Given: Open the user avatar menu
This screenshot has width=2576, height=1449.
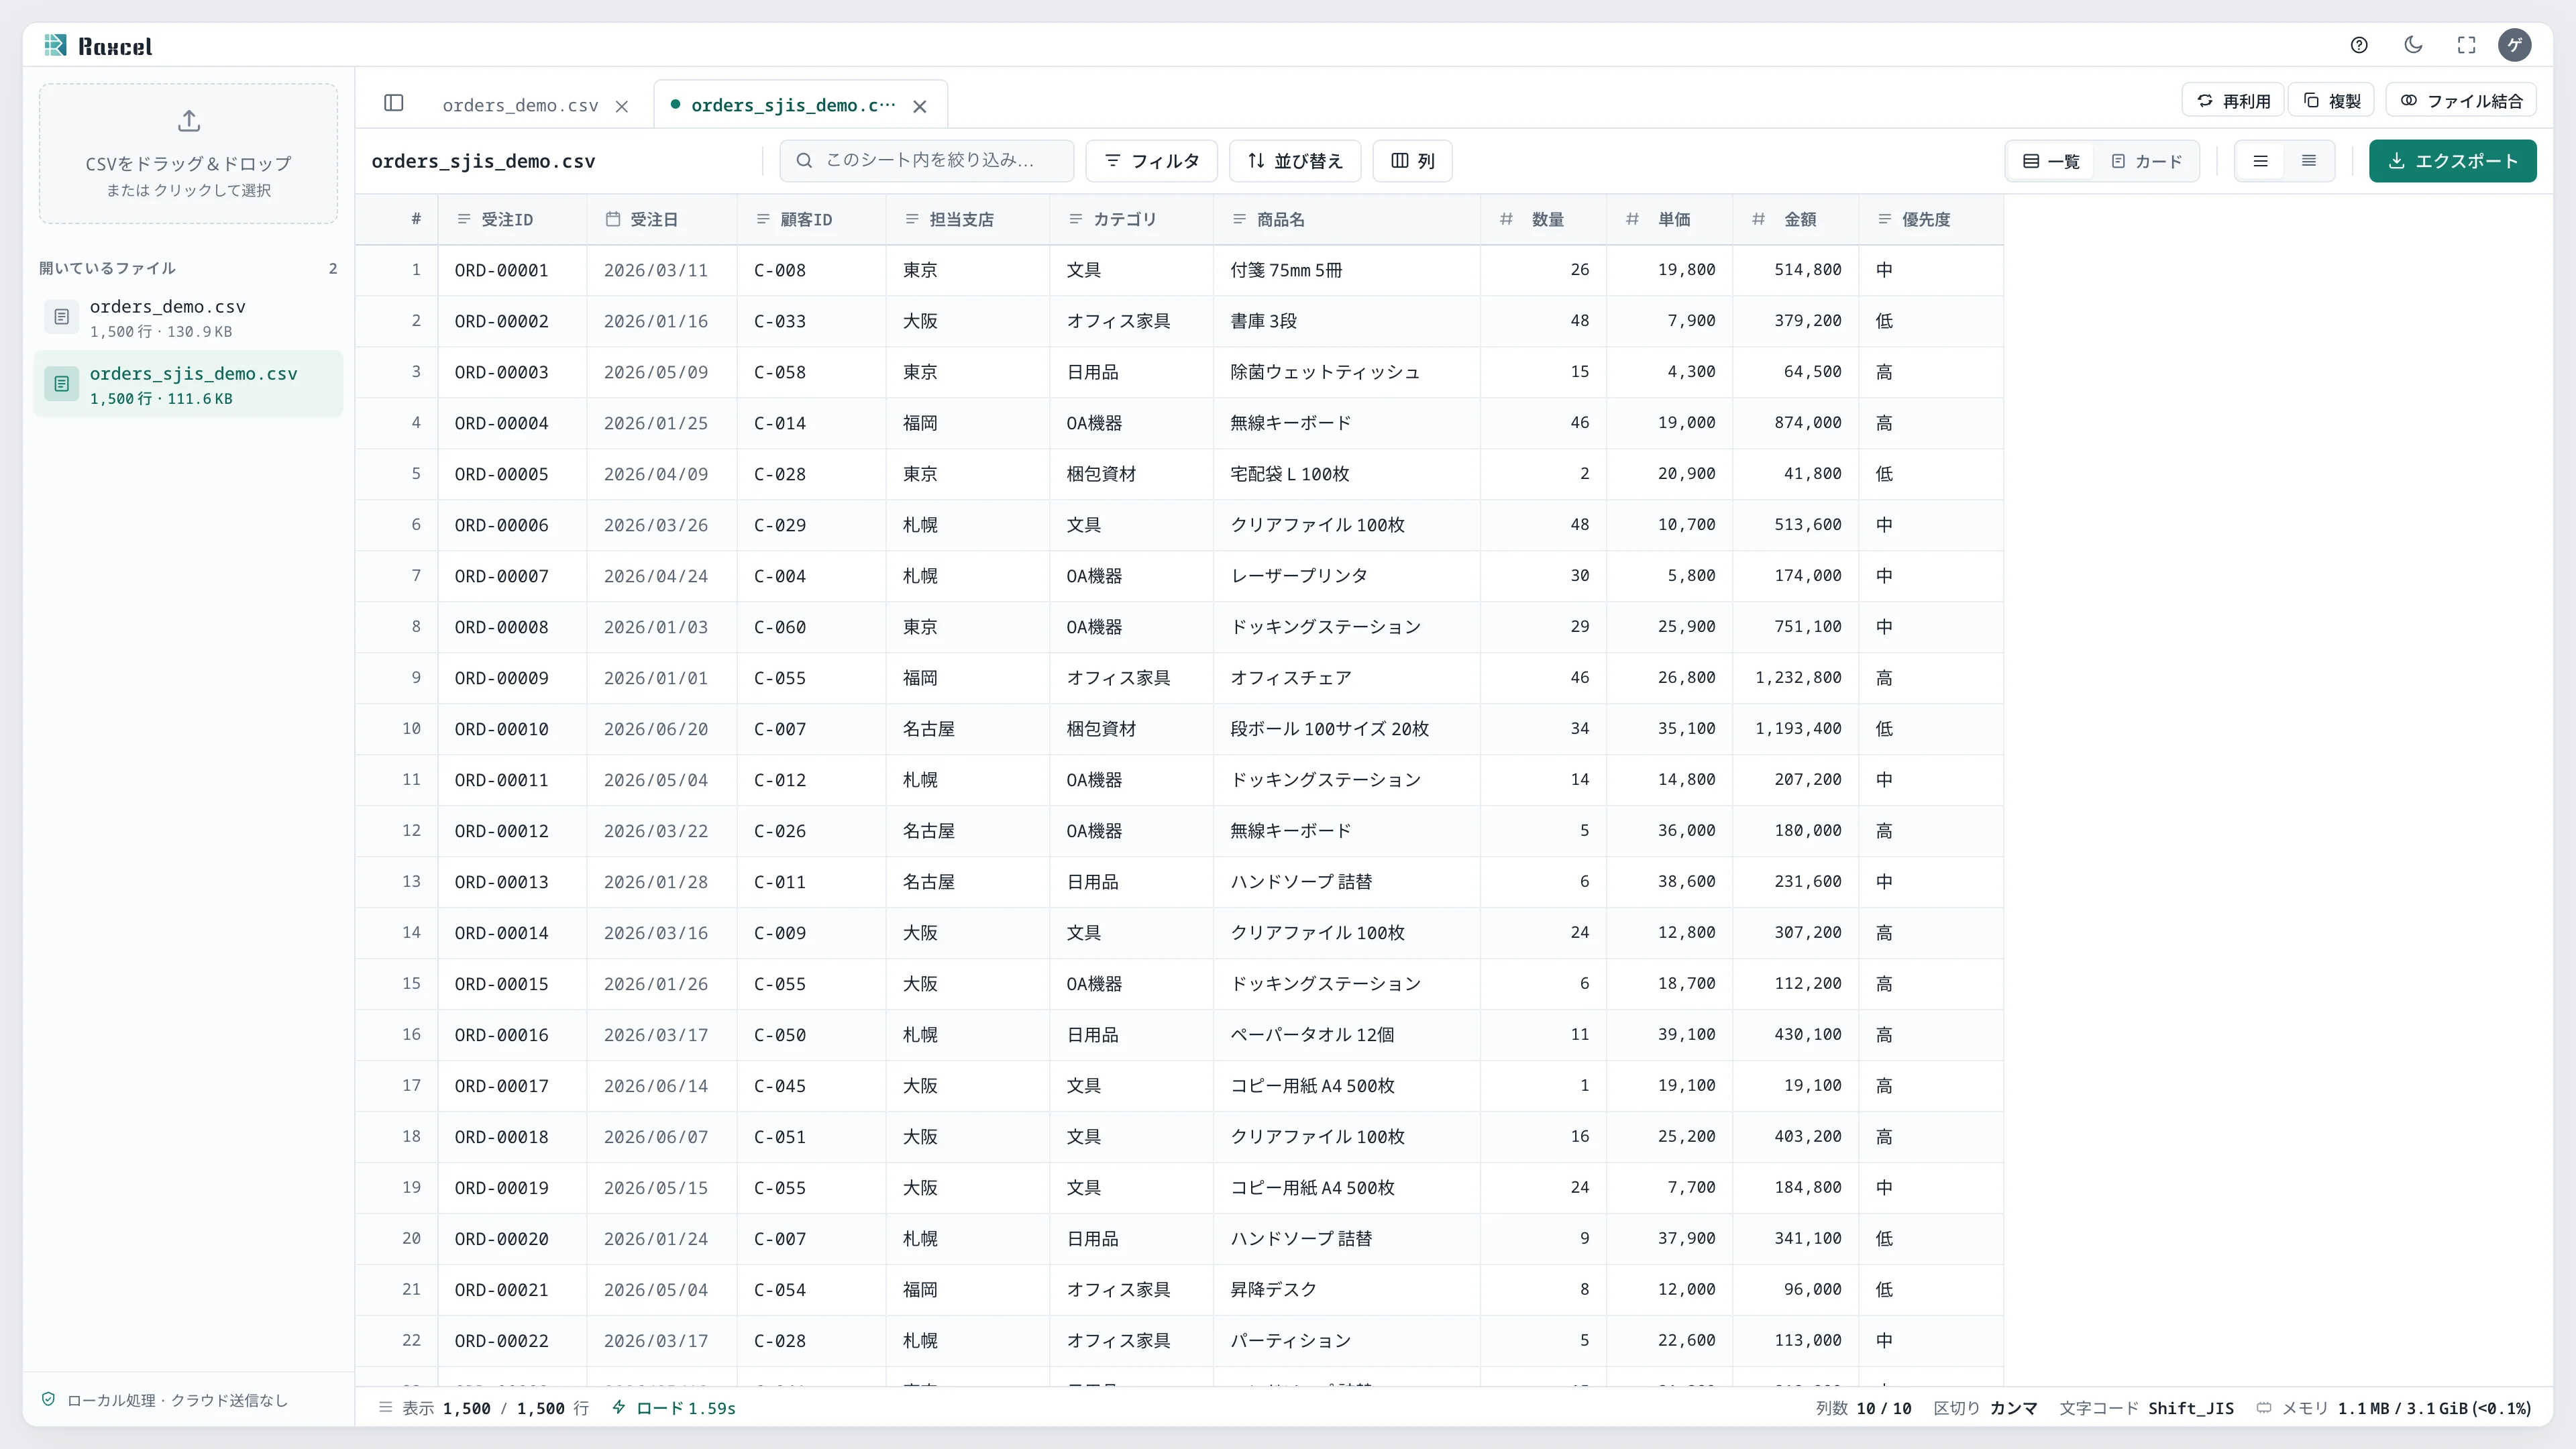Looking at the screenshot, I should click(2515, 45).
